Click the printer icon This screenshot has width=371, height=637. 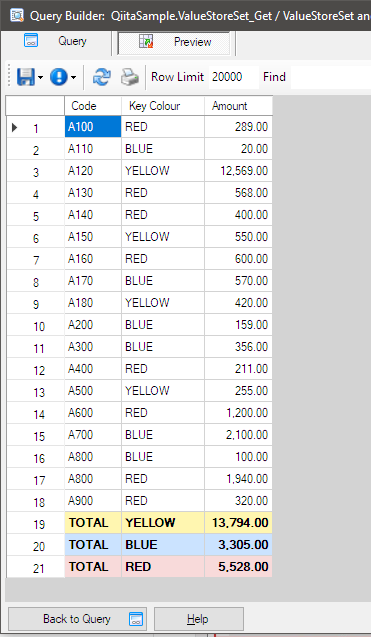coord(130,77)
